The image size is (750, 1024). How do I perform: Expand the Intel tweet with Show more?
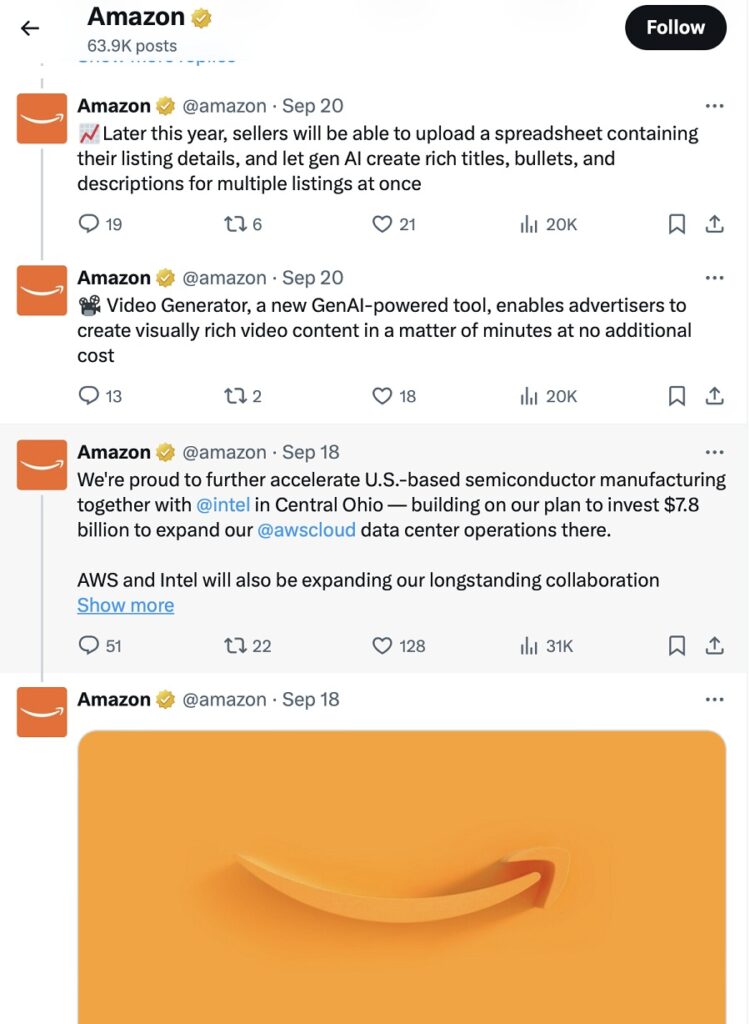pos(125,605)
